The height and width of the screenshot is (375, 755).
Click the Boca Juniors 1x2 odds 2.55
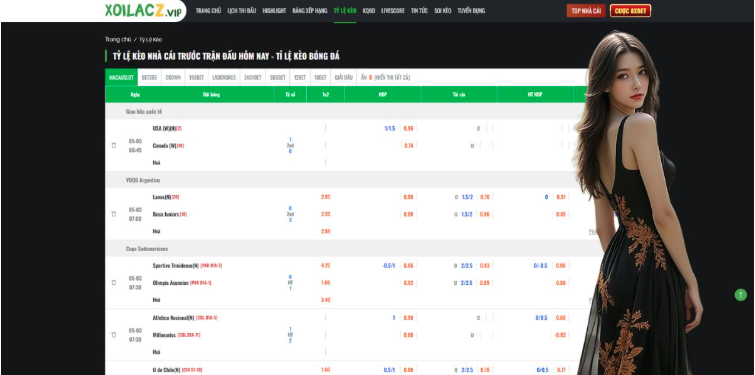(325, 214)
